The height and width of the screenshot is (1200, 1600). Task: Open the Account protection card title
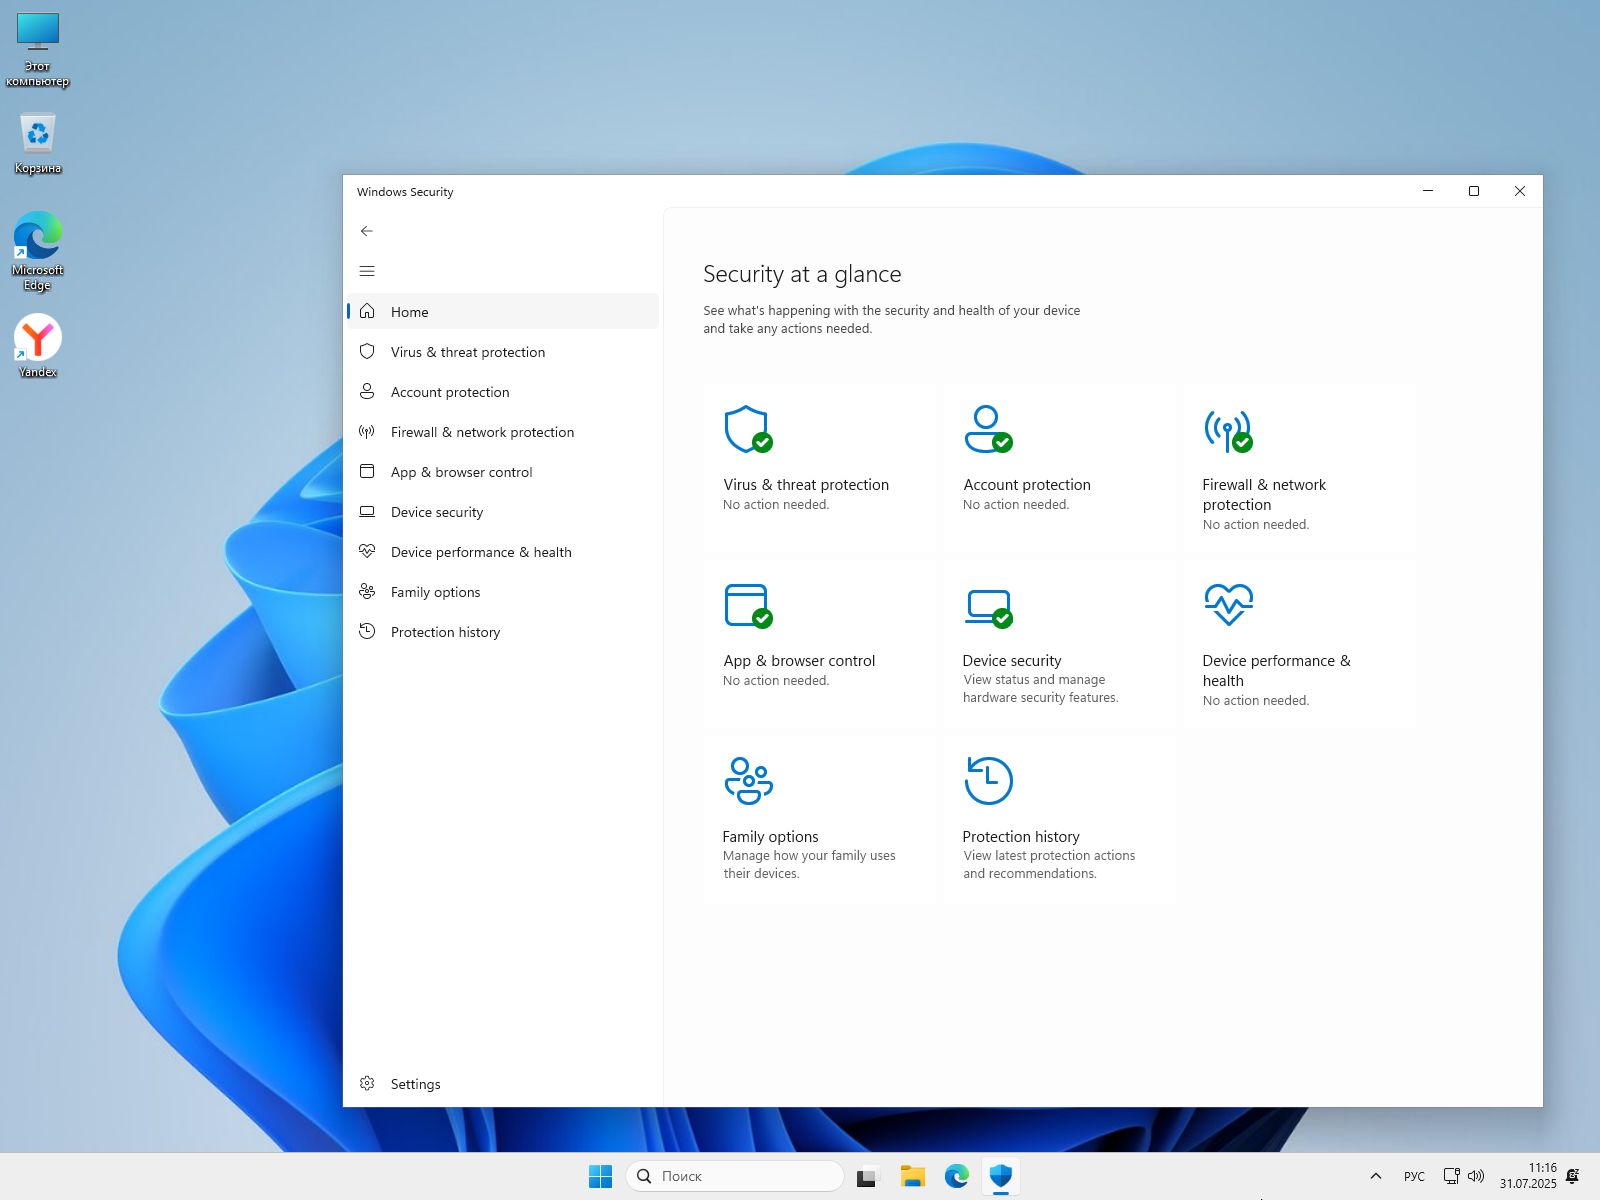1027,485
